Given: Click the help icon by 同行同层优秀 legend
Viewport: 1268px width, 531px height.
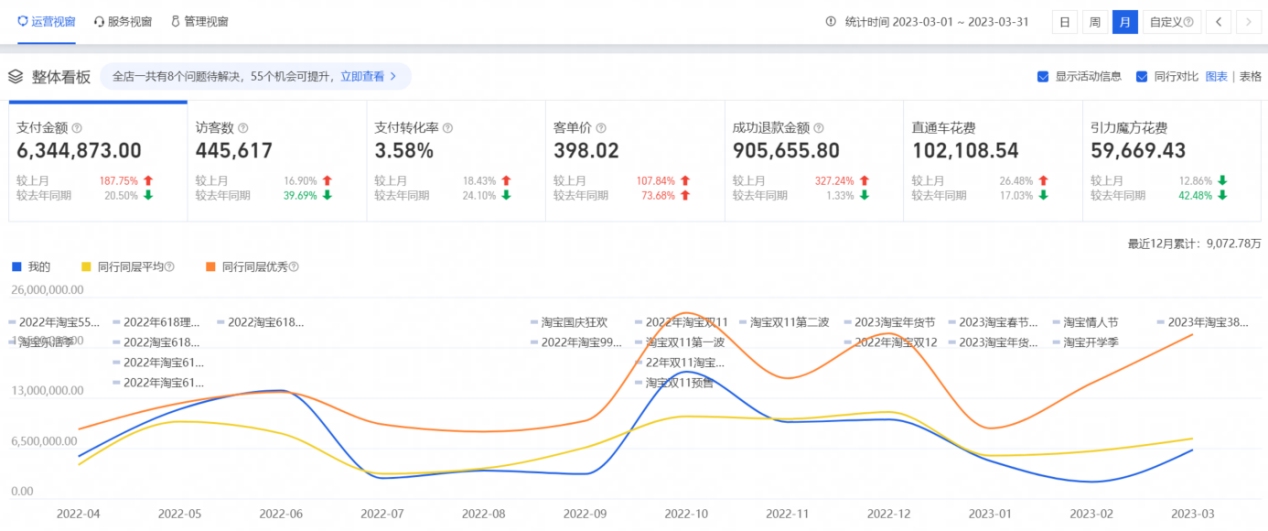Looking at the screenshot, I should 294,267.
